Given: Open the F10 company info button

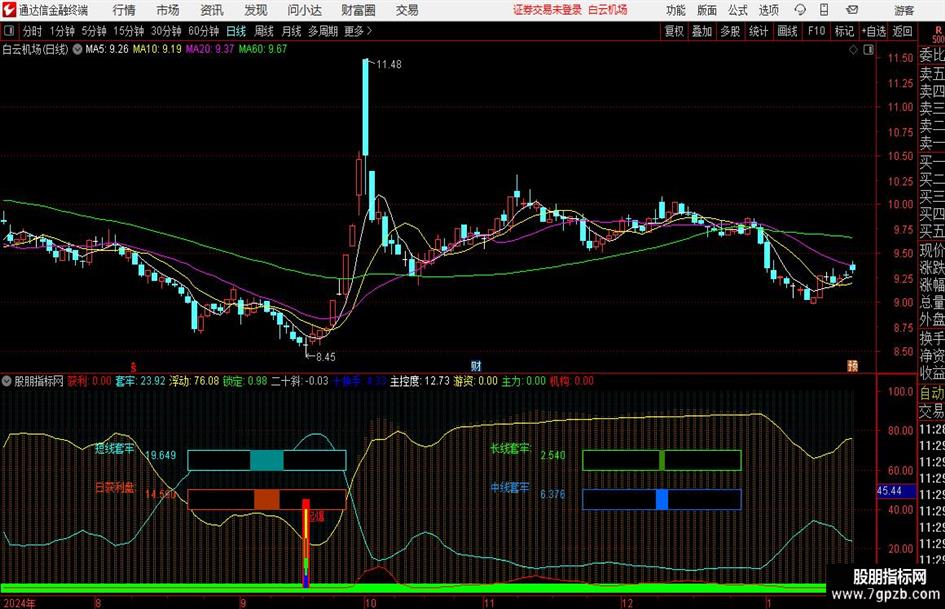Looking at the screenshot, I should tap(816, 31).
